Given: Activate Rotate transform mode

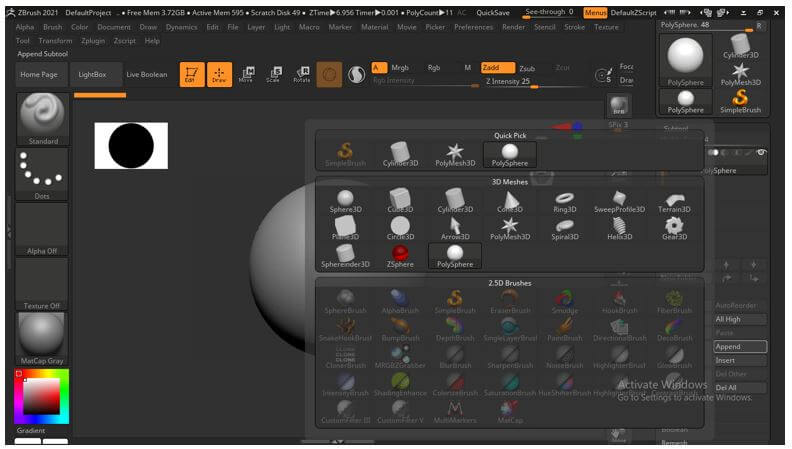Looking at the screenshot, I should [302, 74].
